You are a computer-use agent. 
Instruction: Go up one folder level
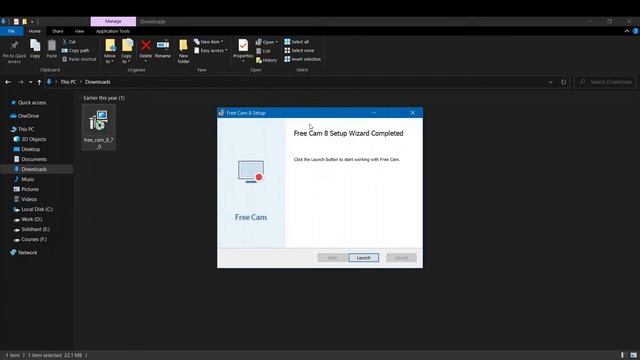(x=39, y=82)
